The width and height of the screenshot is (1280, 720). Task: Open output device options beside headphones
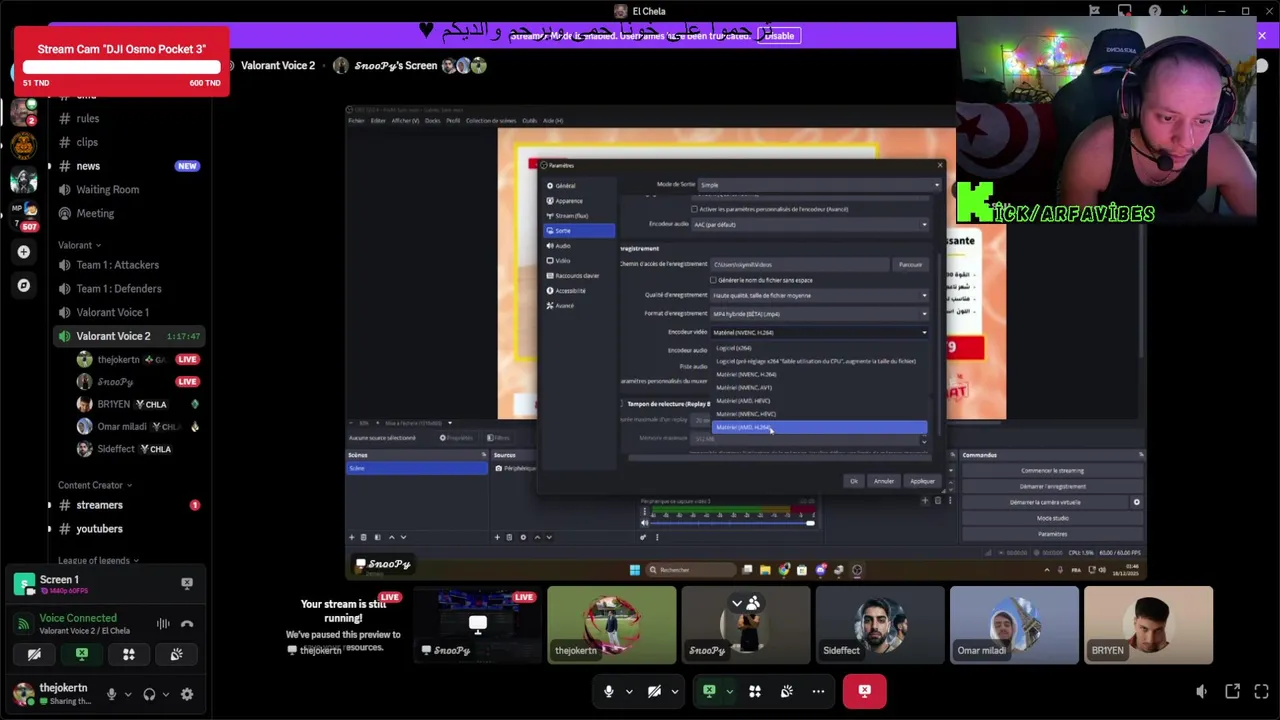coord(165,694)
